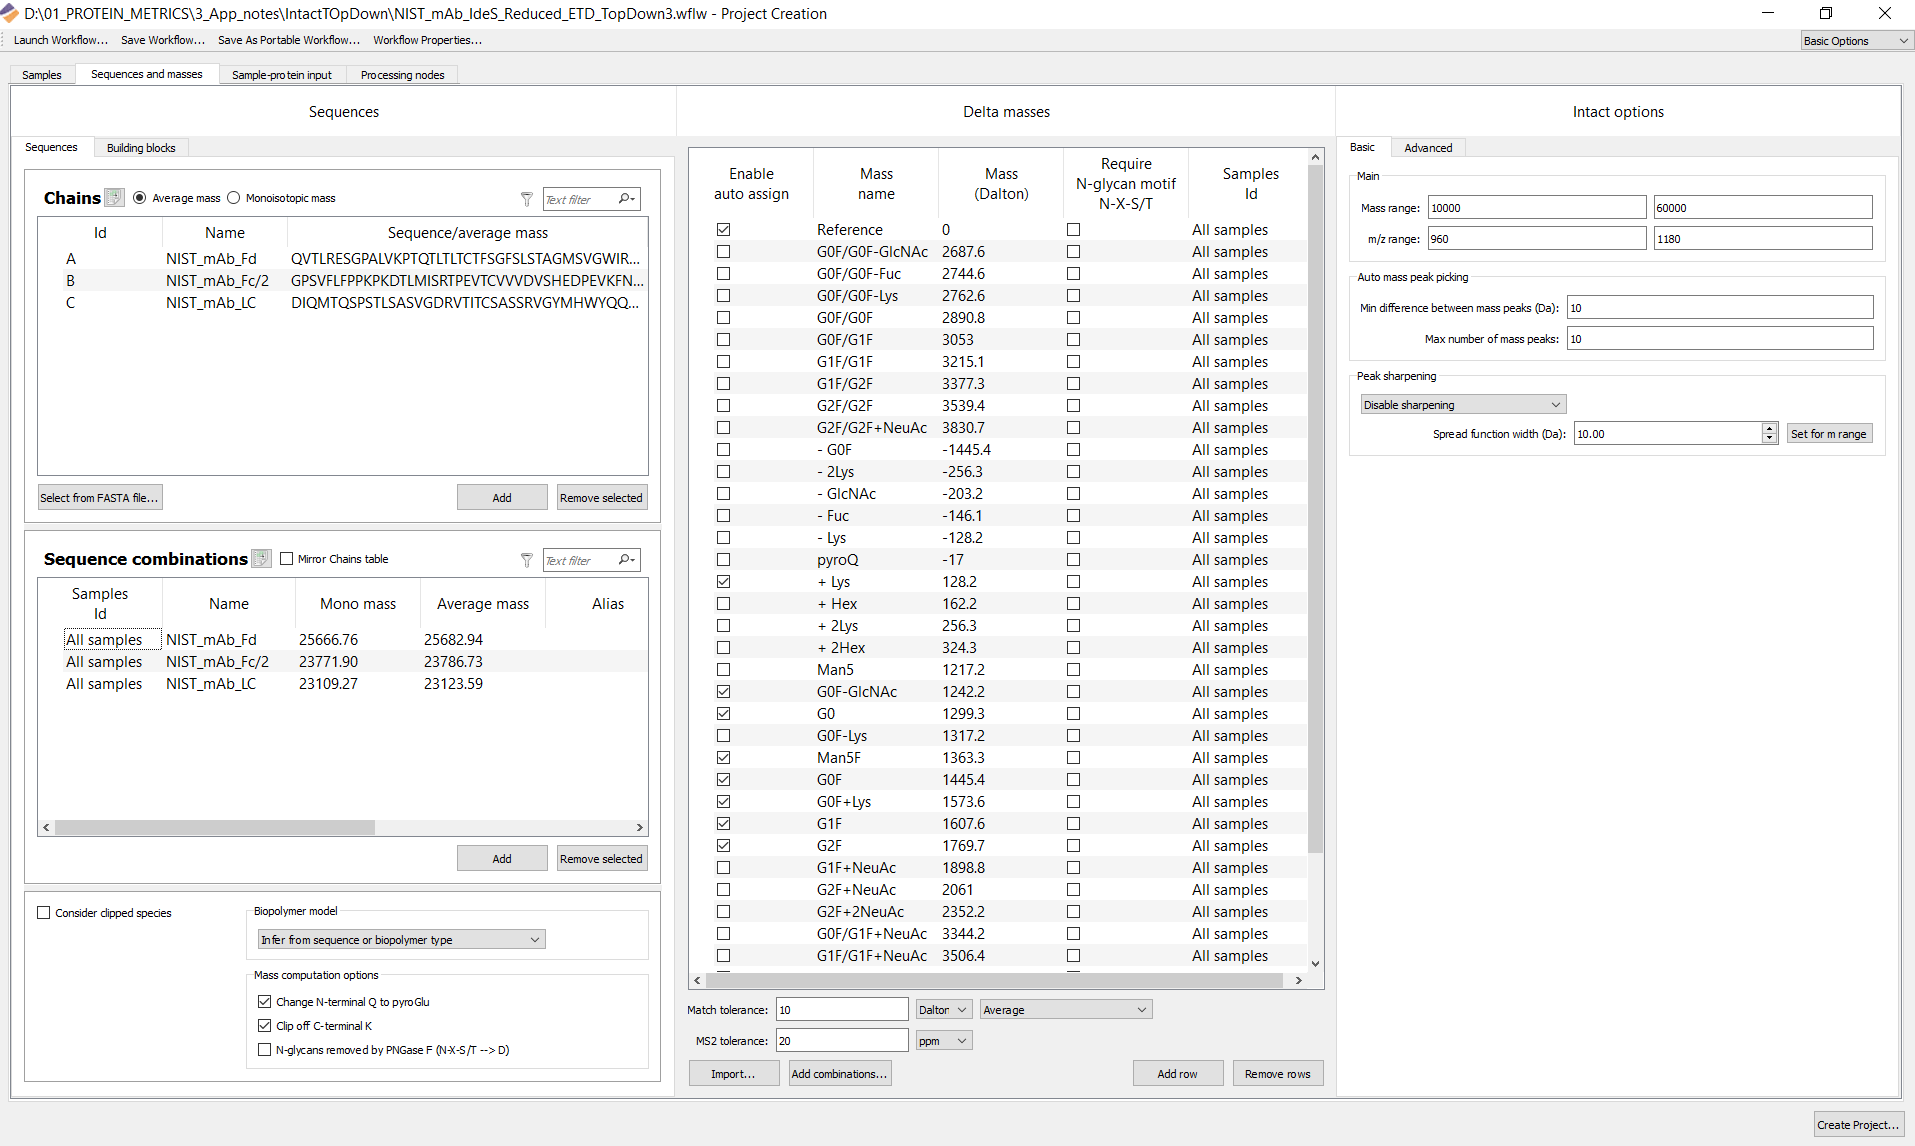
Task: Click Save Workflow menu item
Action: 163,40
